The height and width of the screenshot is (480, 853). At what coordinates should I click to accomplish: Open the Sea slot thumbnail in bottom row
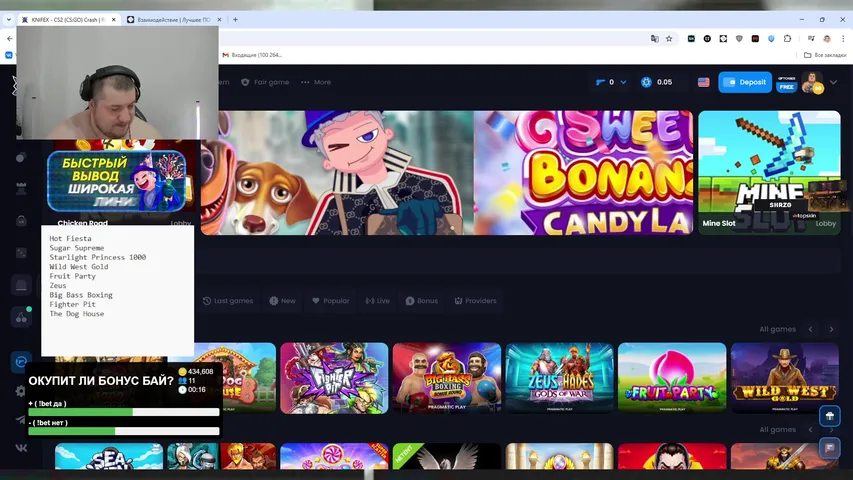click(x=109, y=456)
